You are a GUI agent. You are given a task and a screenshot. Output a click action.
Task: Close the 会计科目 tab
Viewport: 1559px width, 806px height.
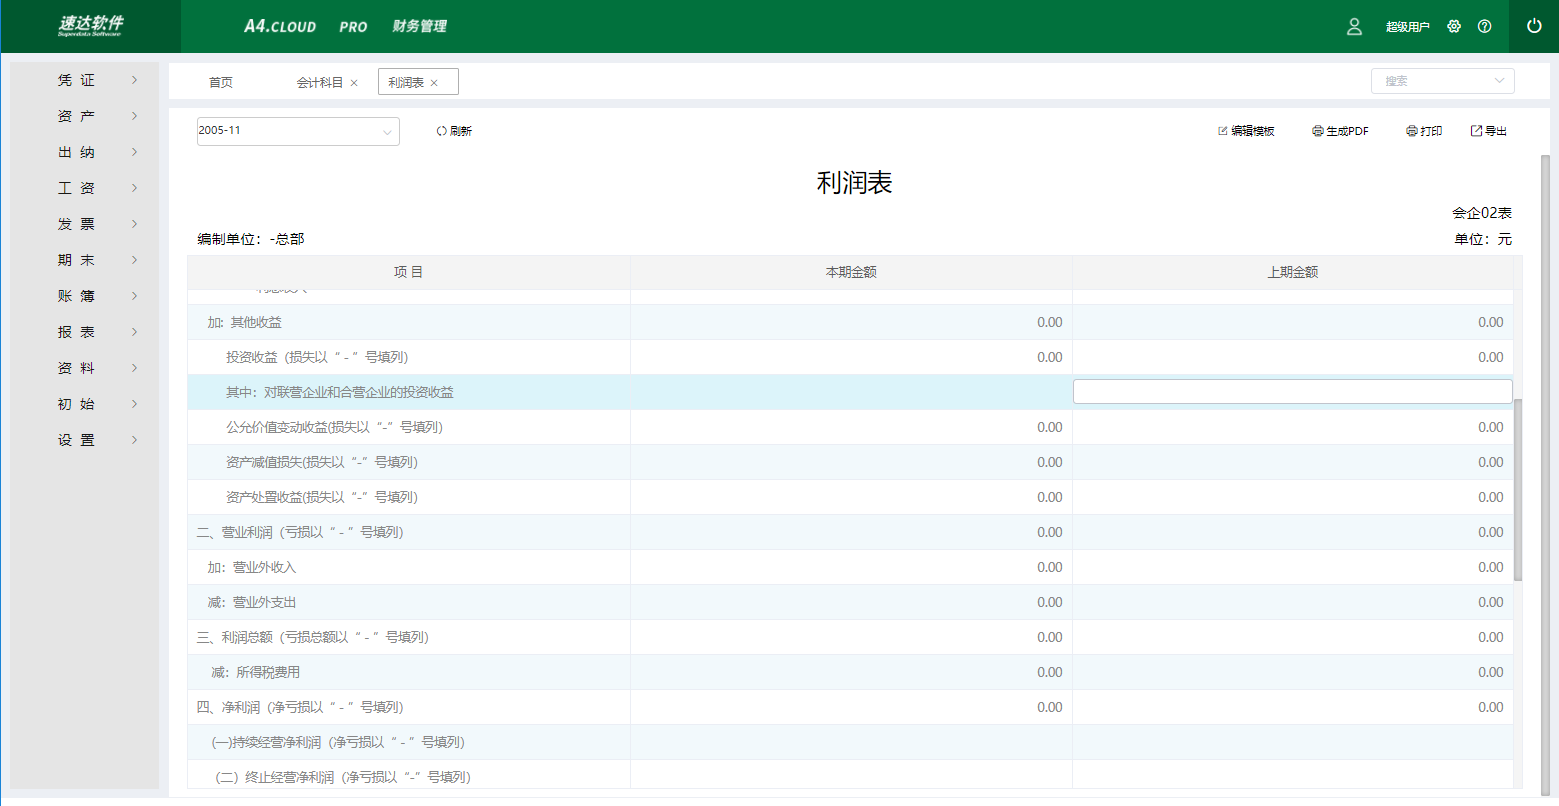pos(354,83)
